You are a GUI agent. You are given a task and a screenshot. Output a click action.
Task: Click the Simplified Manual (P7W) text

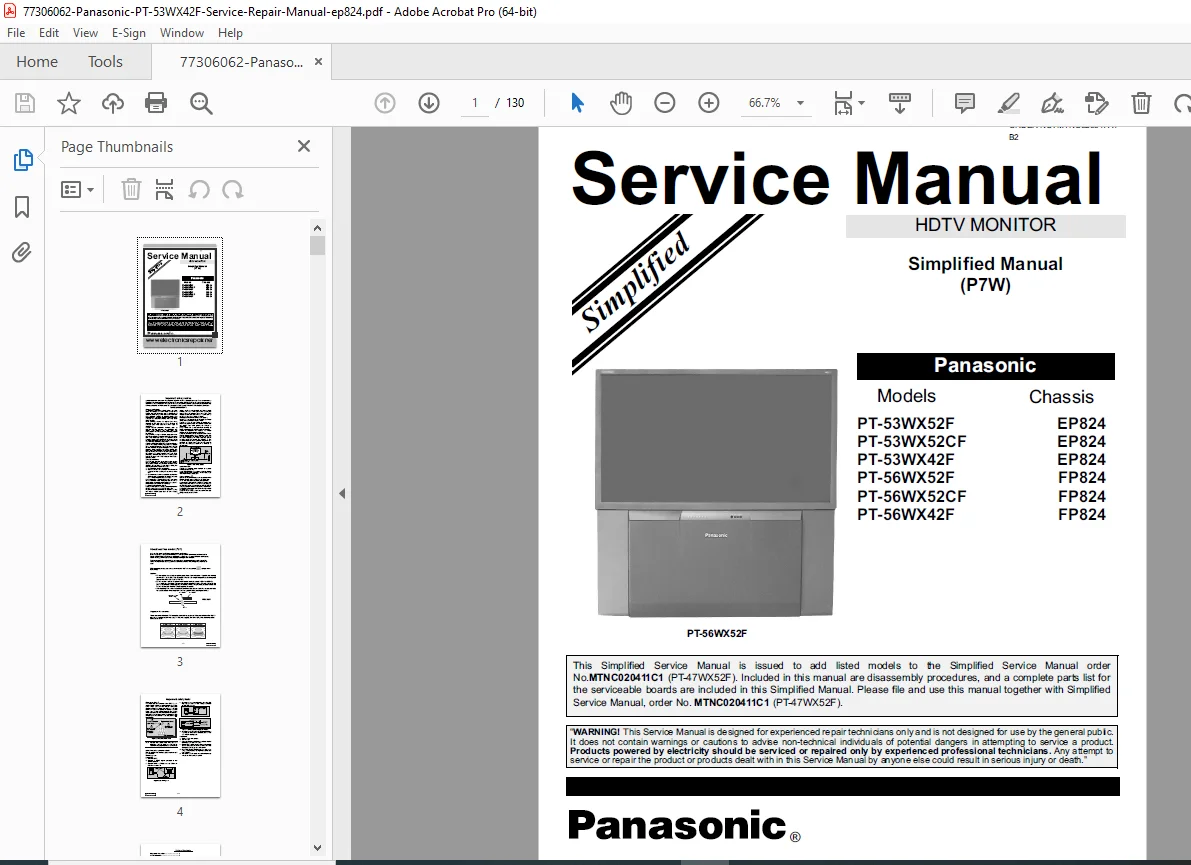[x=985, y=274]
